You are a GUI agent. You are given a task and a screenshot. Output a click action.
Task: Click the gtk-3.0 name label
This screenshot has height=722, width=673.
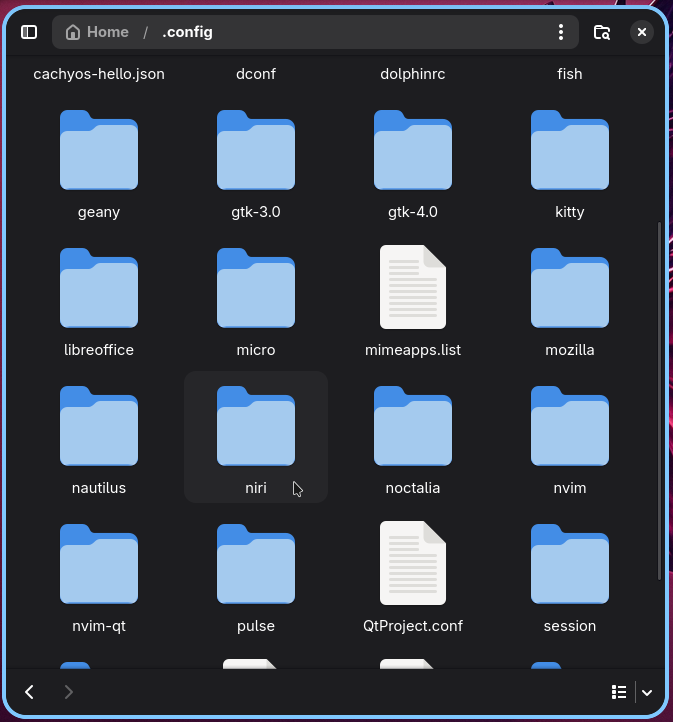tap(256, 212)
